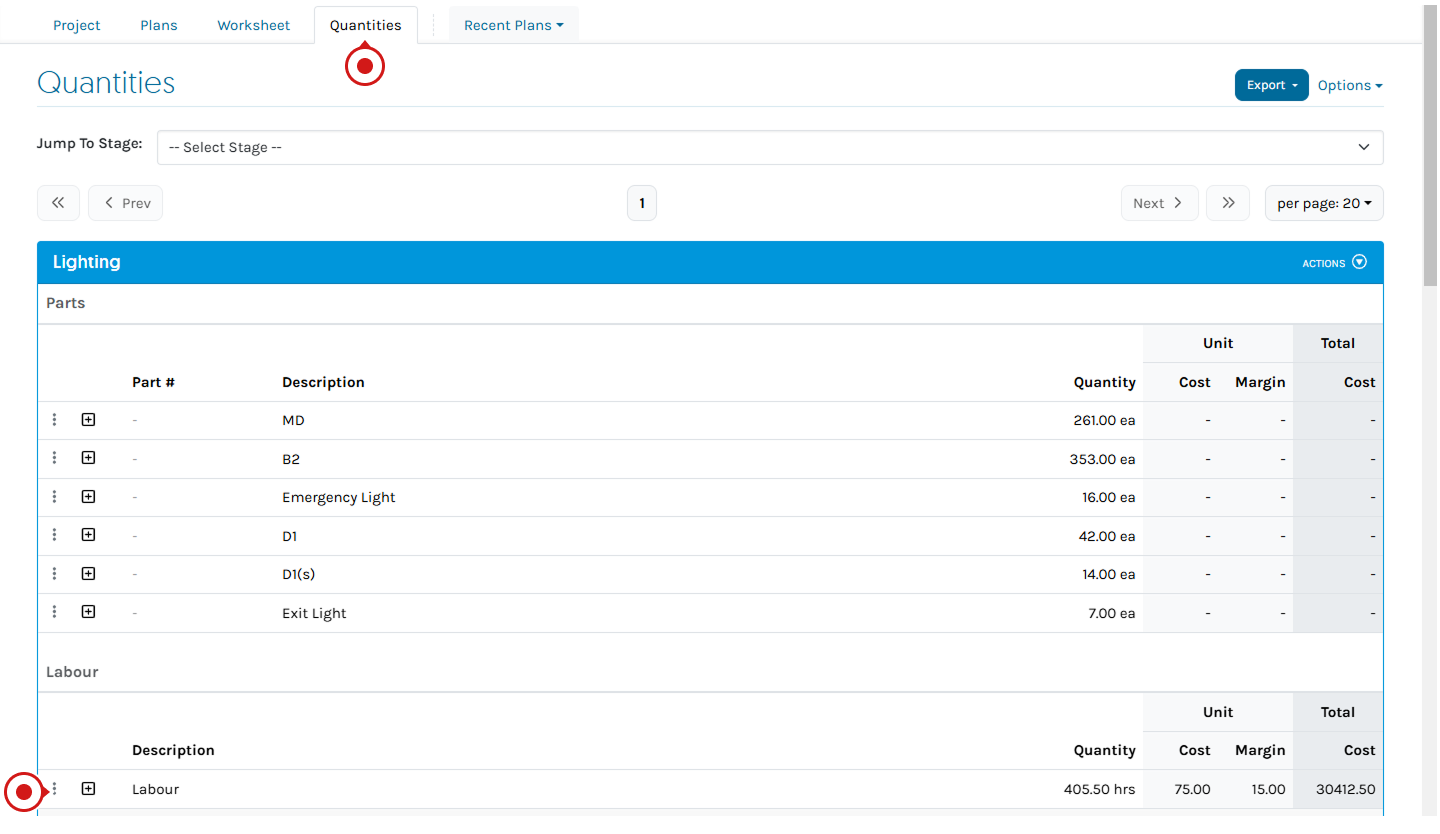
Task: Open the Export dropdown
Action: [1271, 85]
